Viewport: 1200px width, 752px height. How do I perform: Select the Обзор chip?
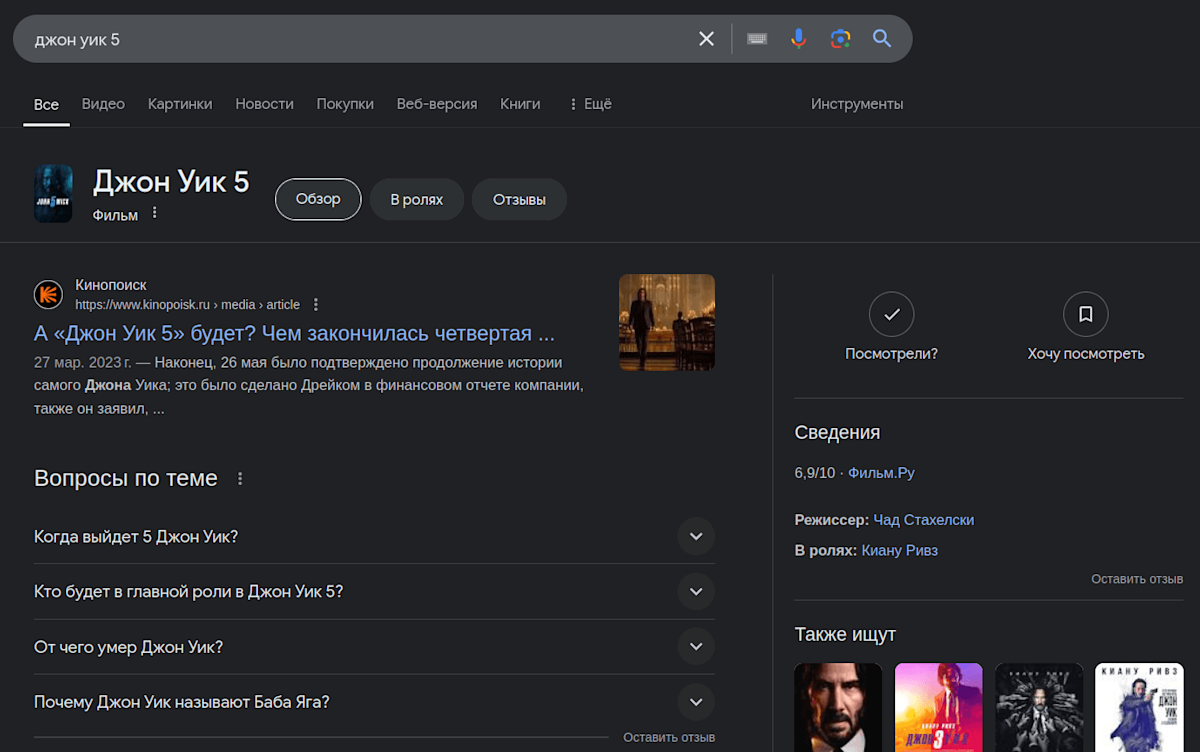tap(318, 199)
